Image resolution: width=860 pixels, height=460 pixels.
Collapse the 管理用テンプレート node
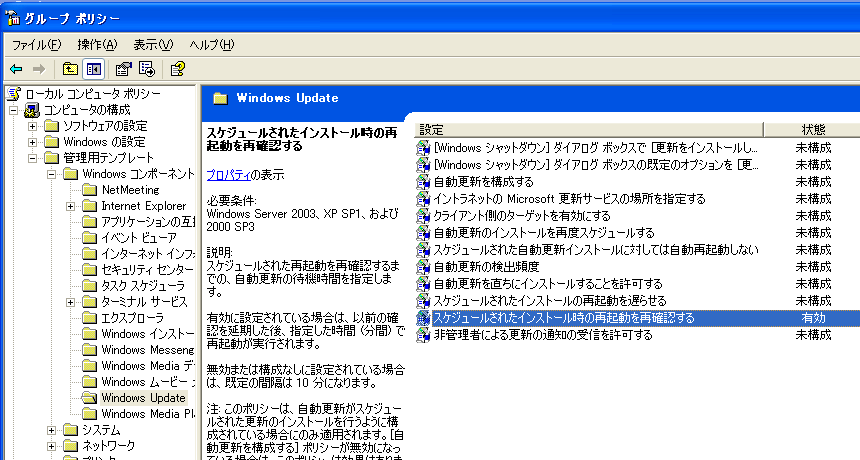(x=32, y=158)
